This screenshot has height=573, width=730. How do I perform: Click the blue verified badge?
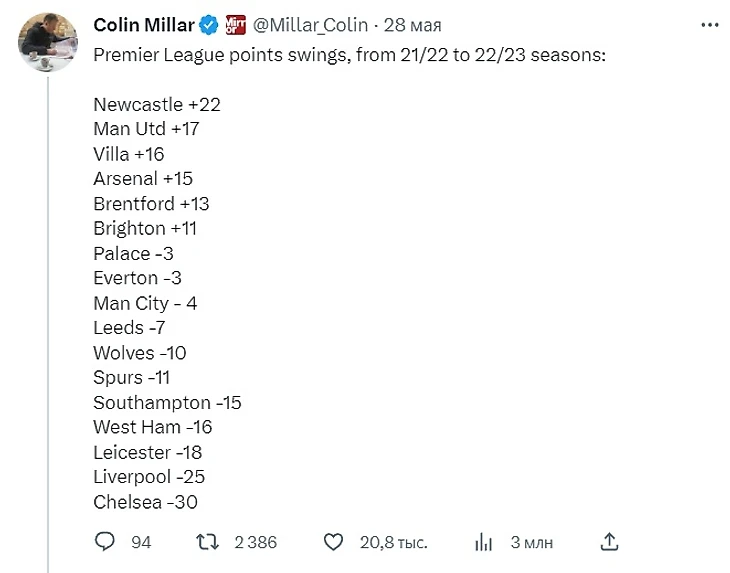click(209, 25)
